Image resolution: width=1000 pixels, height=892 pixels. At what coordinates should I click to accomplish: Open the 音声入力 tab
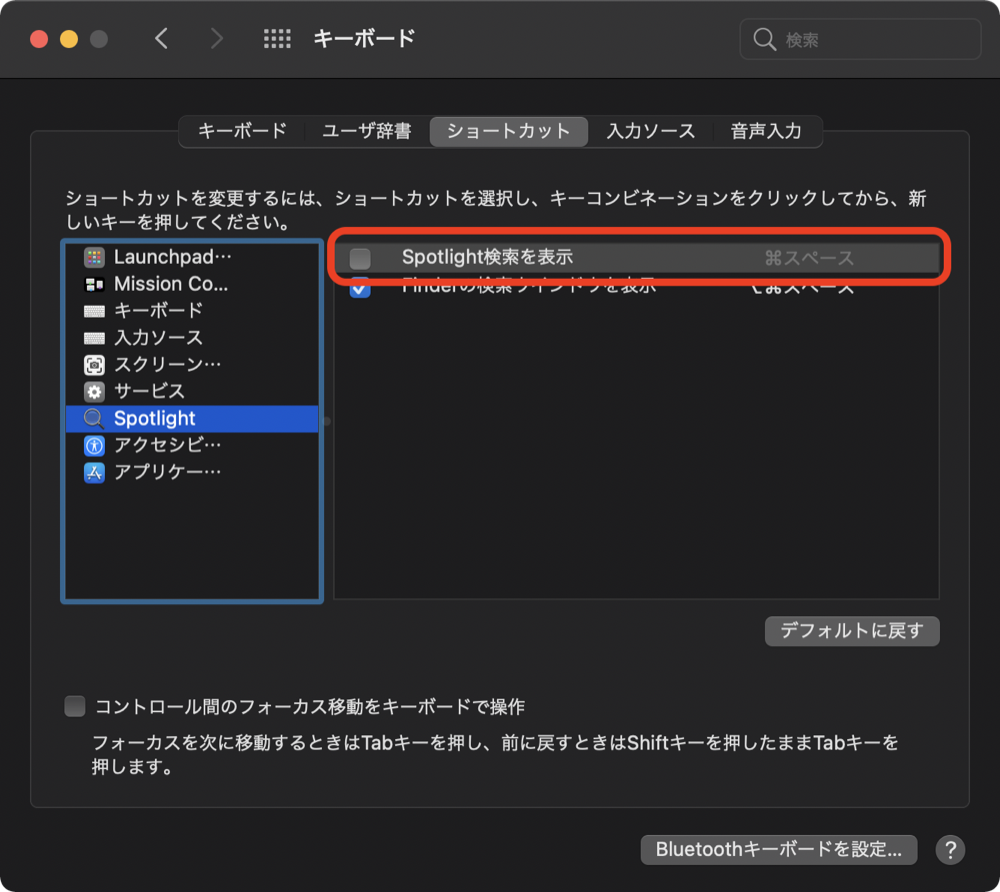click(x=766, y=131)
